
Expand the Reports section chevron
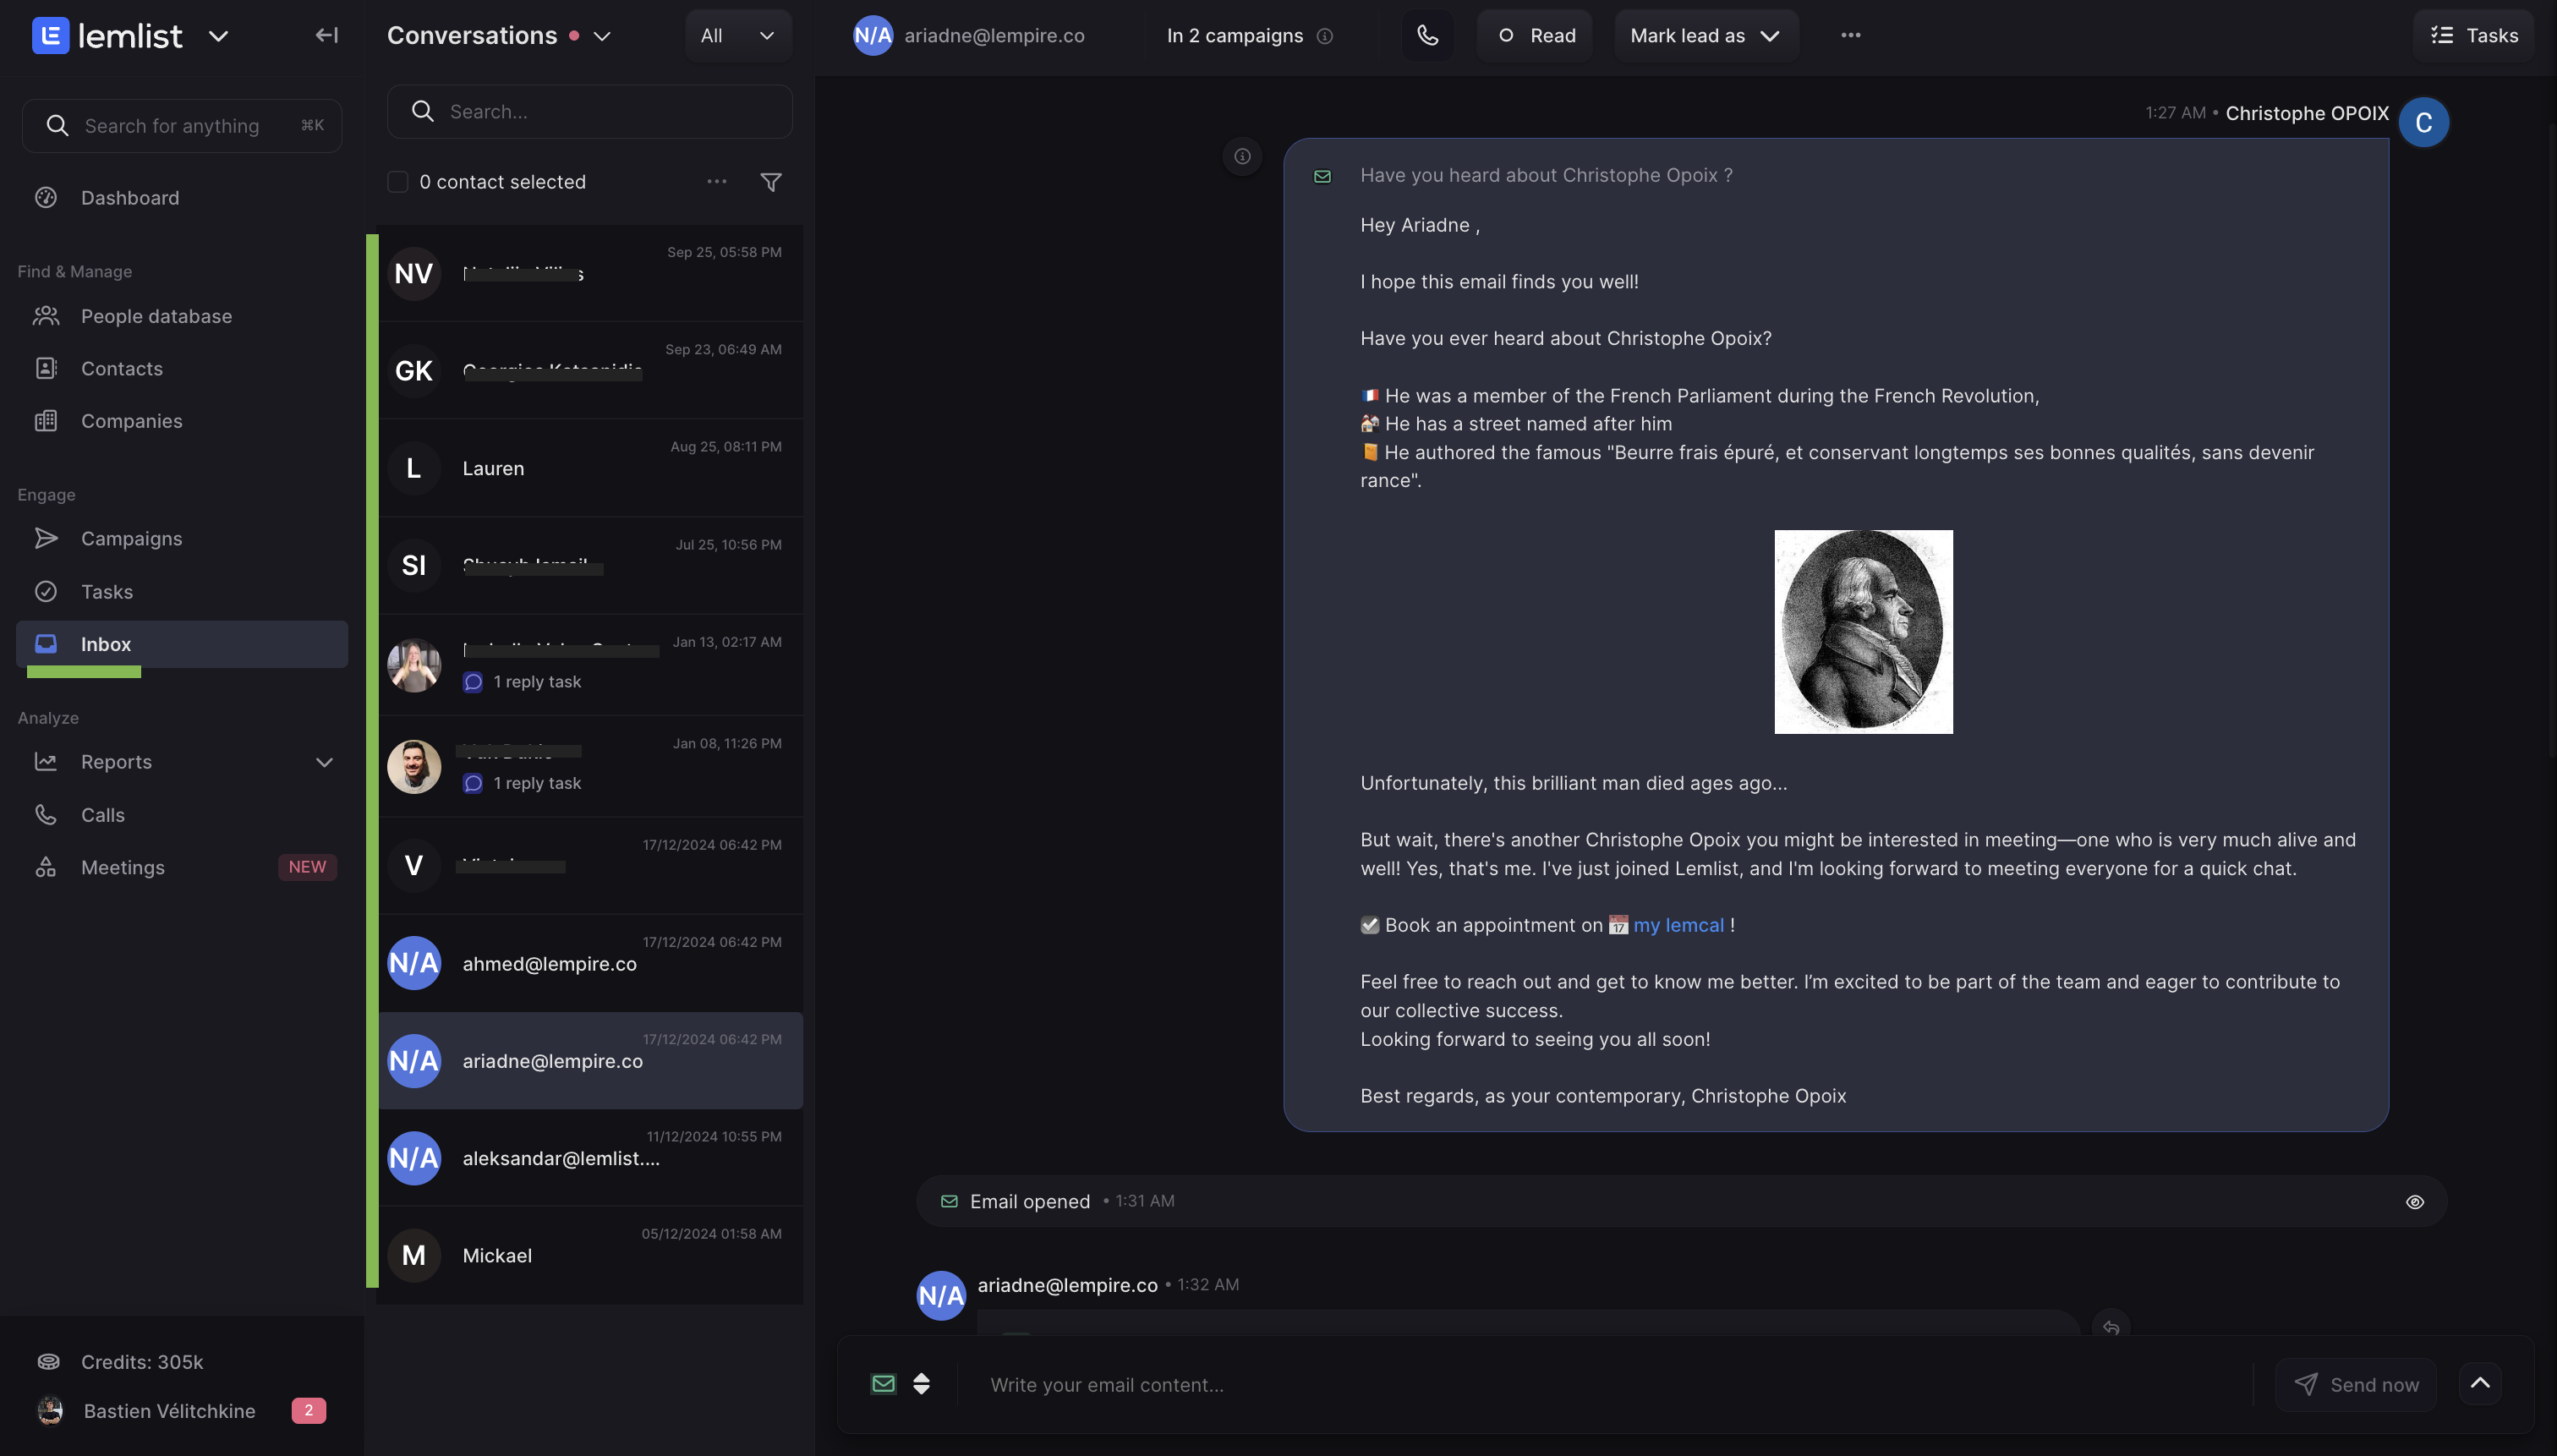pos(324,762)
